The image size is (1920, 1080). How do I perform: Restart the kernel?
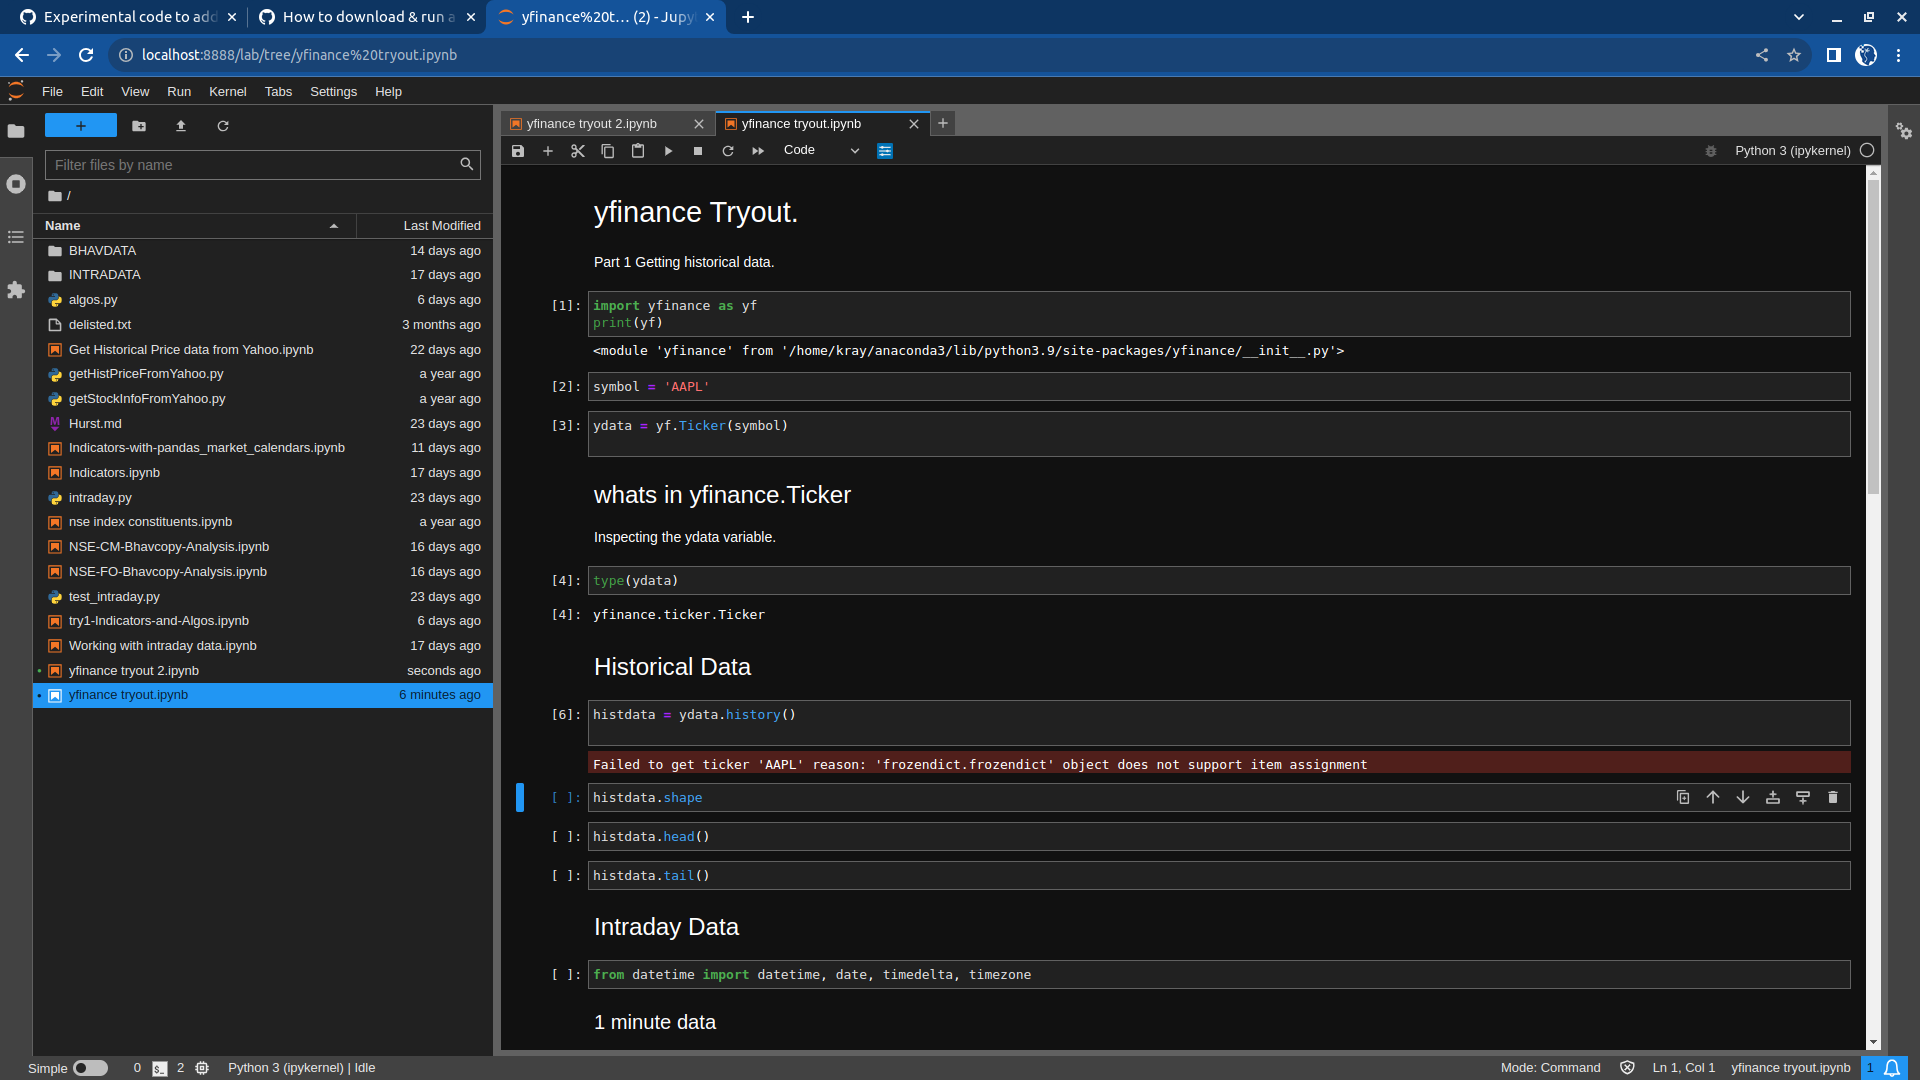coord(728,151)
